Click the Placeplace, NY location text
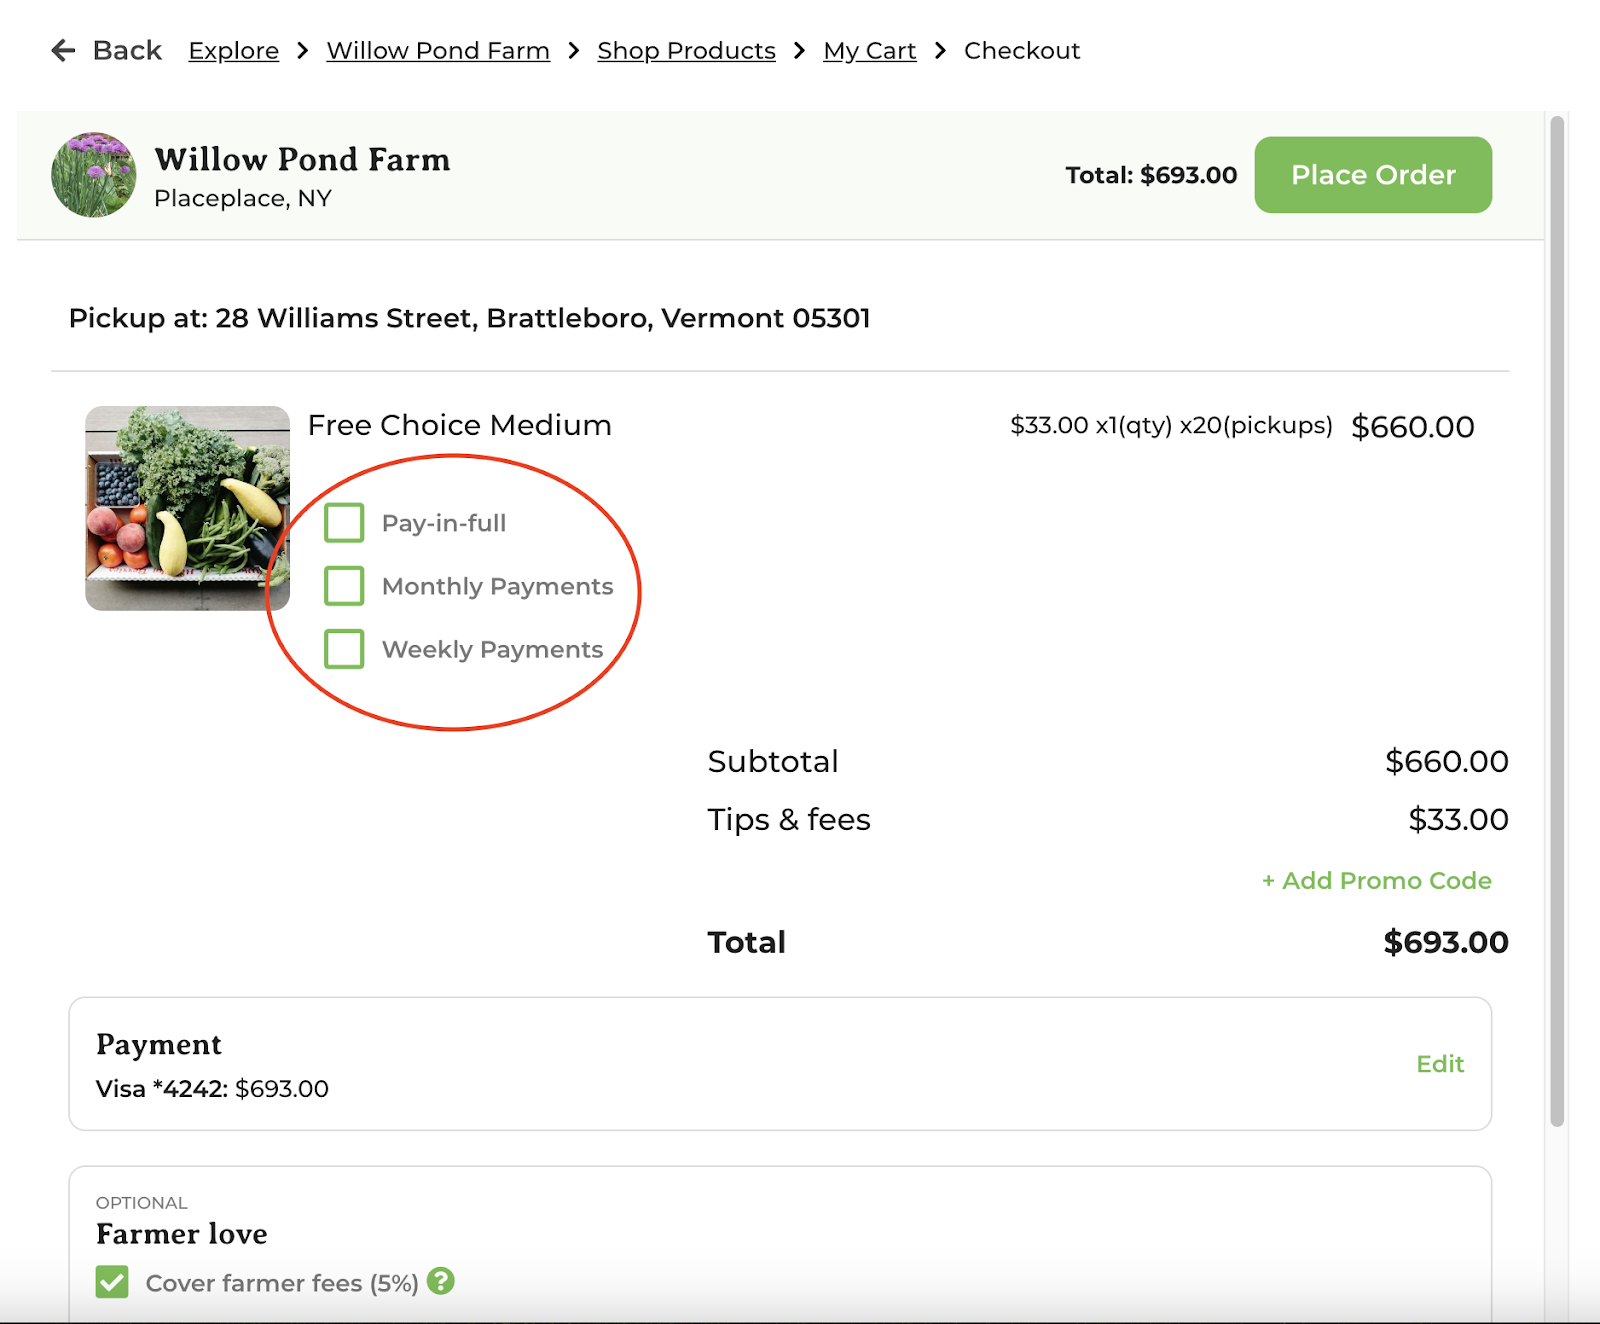This screenshot has height=1324, width=1600. coord(243,198)
